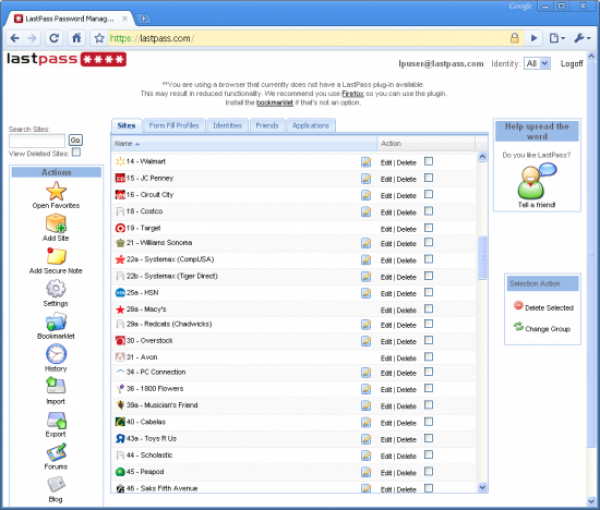Click the Import icon in Actions

56,386
